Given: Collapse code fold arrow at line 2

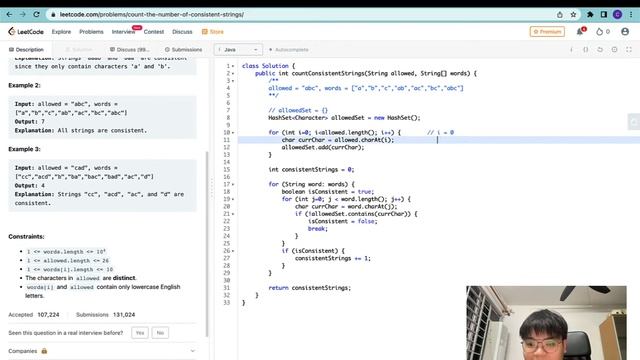Looking at the screenshot, I should [233, 73].
